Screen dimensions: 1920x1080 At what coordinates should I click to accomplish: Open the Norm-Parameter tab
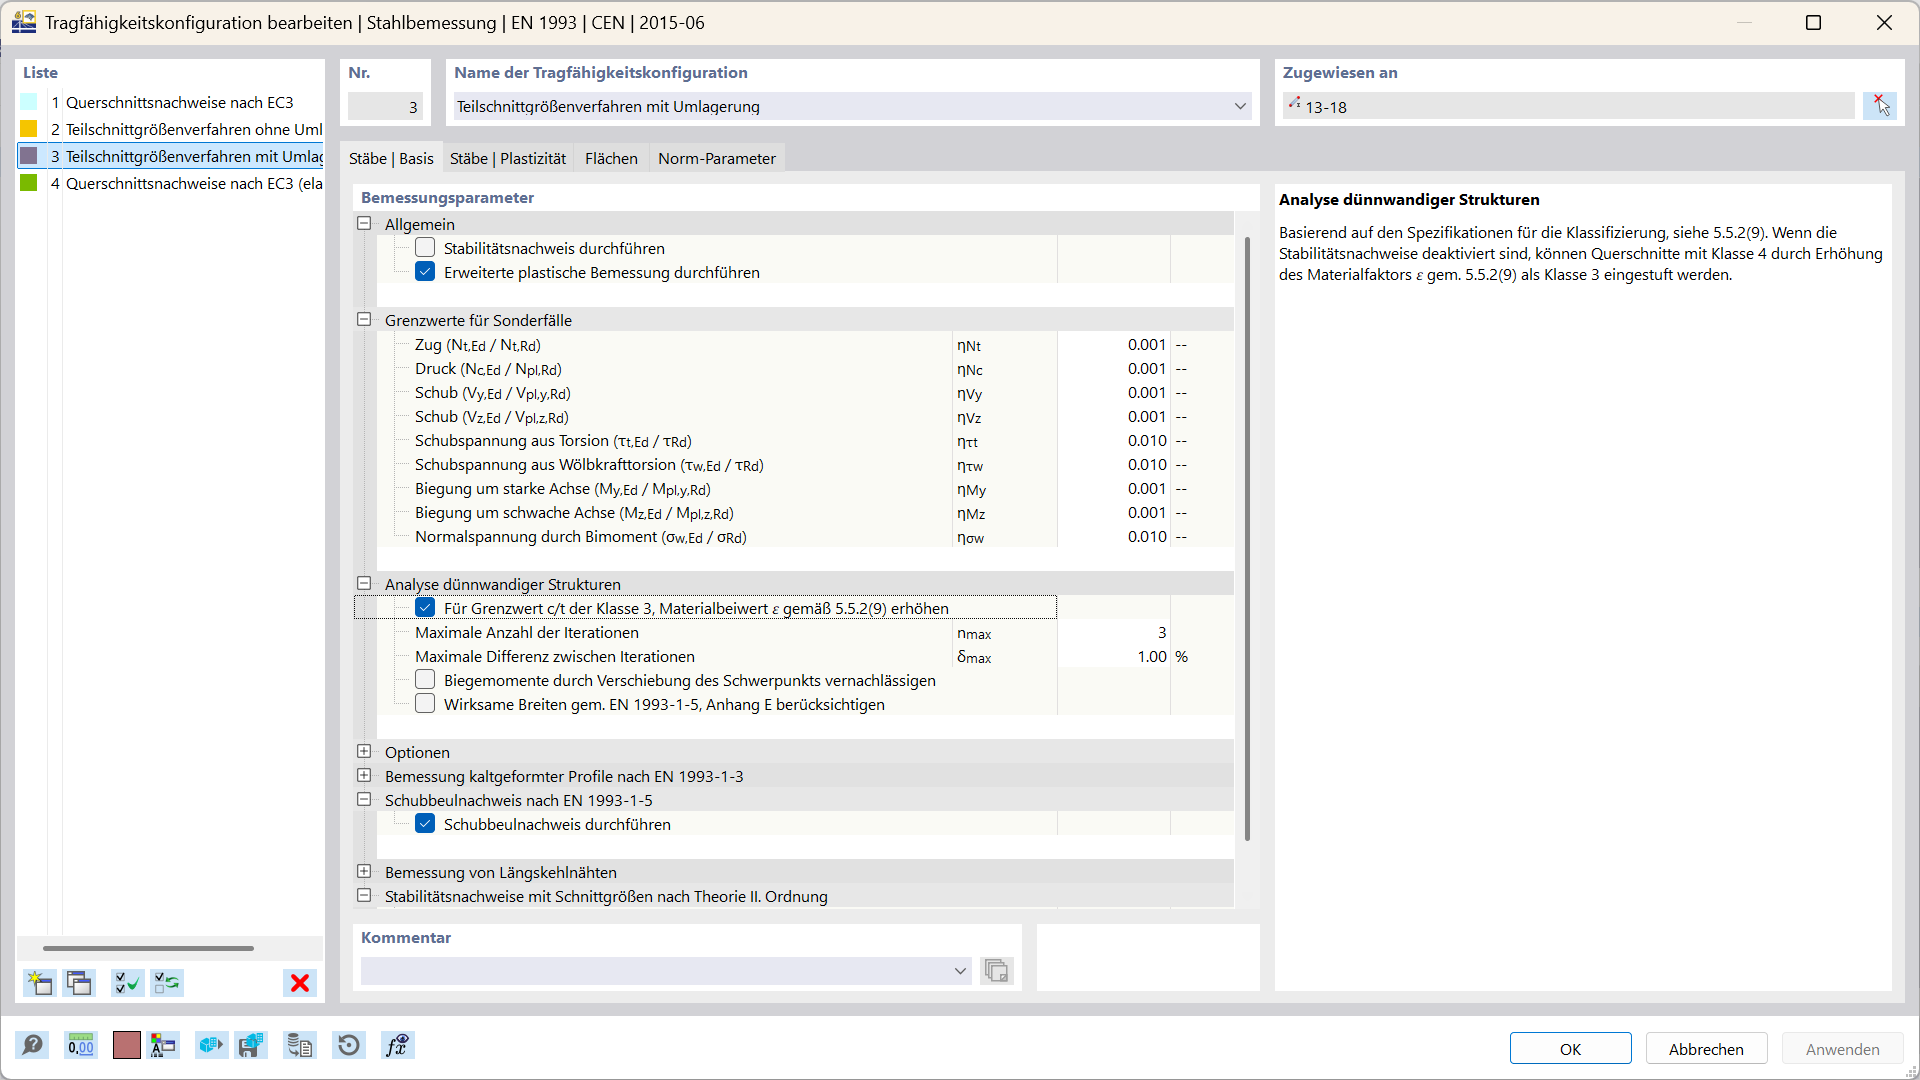(716, 158)
